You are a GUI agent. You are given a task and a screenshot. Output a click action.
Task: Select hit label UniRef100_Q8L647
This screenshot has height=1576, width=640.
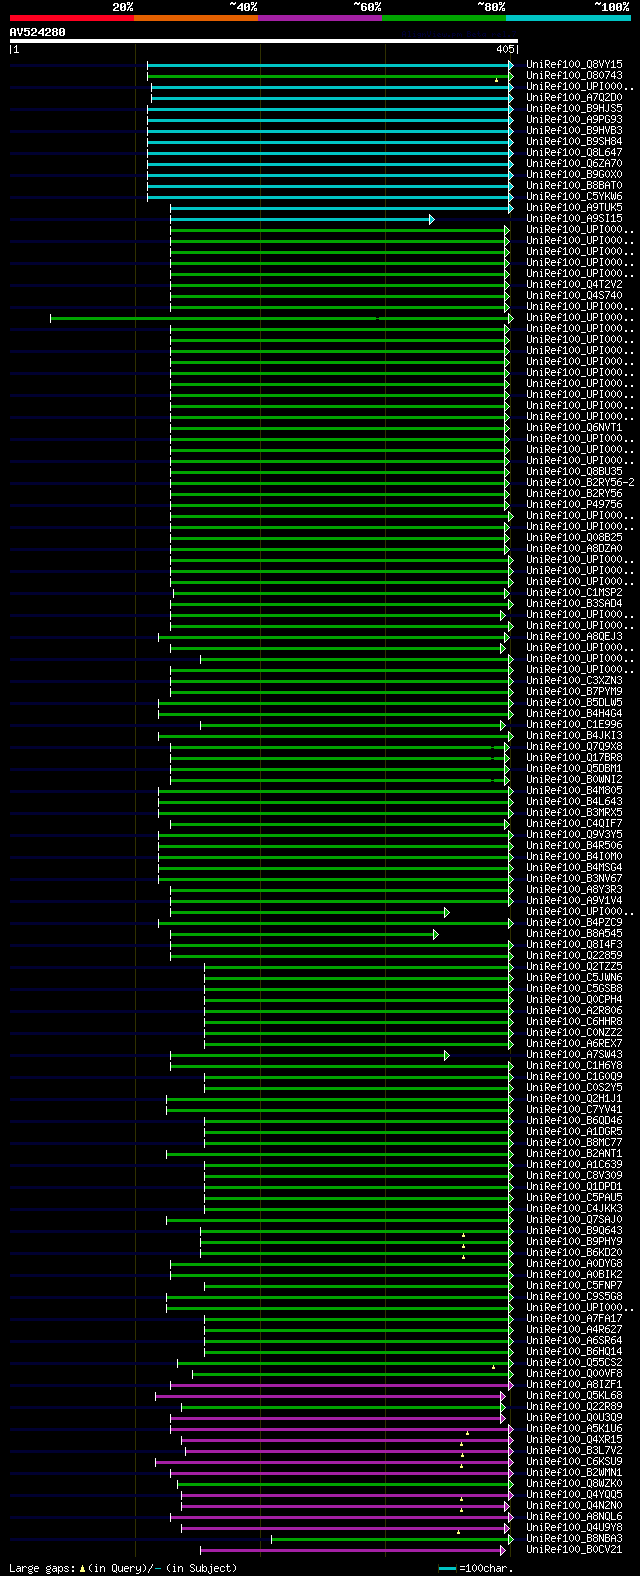pyautogui.click(x=574, y=152)
